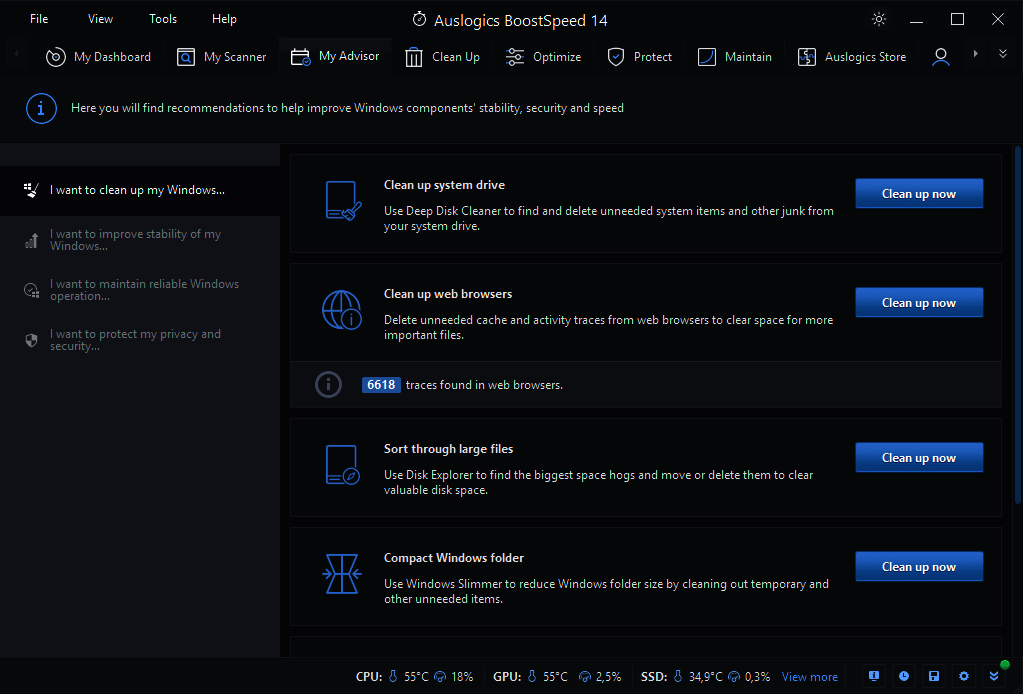Select I want to protect my privacy
1023x694 pixels.
click(x=135, y=340)
